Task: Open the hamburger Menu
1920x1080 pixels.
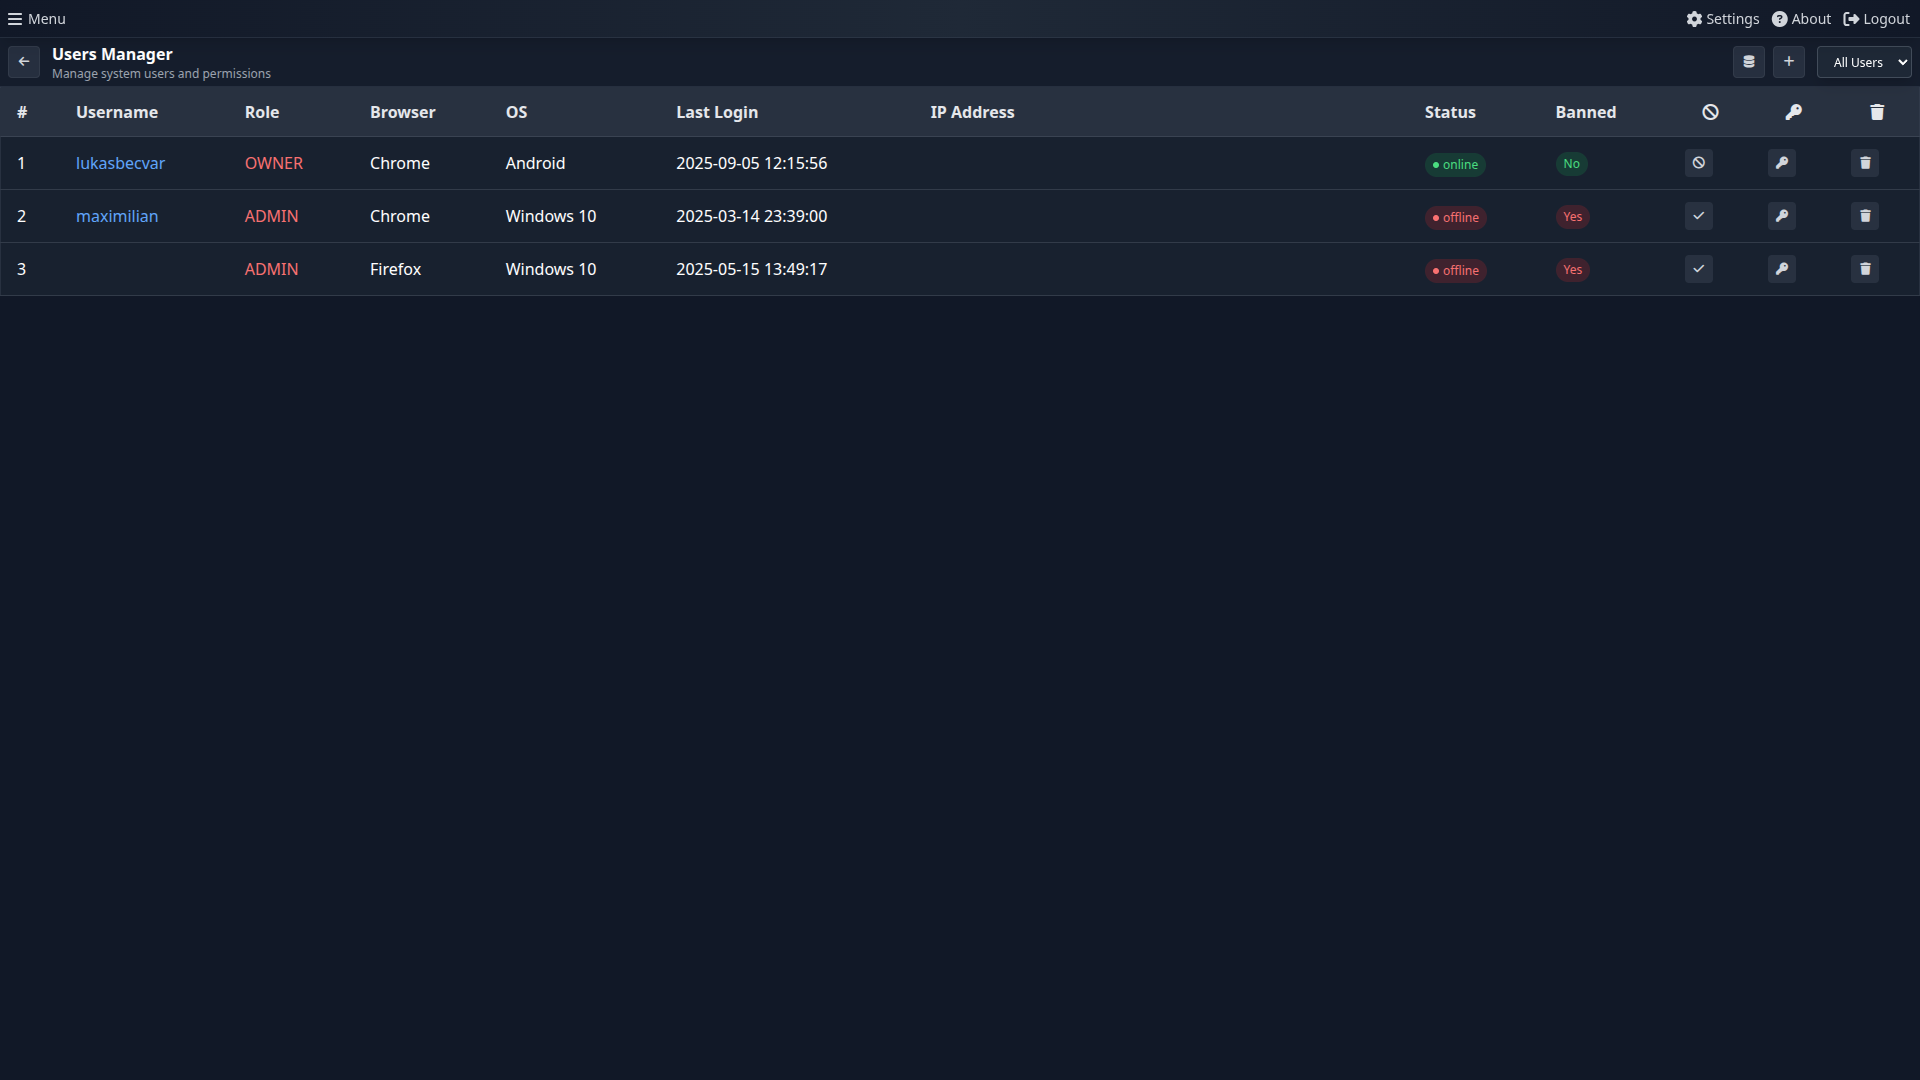Action: (x=37, y=19)
